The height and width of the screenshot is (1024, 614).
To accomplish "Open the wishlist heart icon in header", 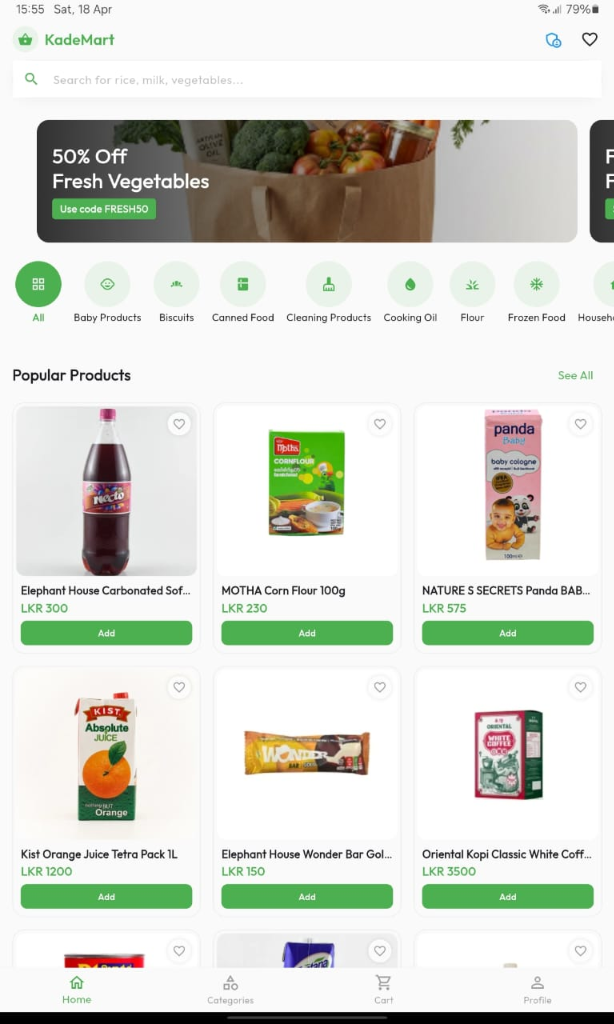I will point(589,40).
